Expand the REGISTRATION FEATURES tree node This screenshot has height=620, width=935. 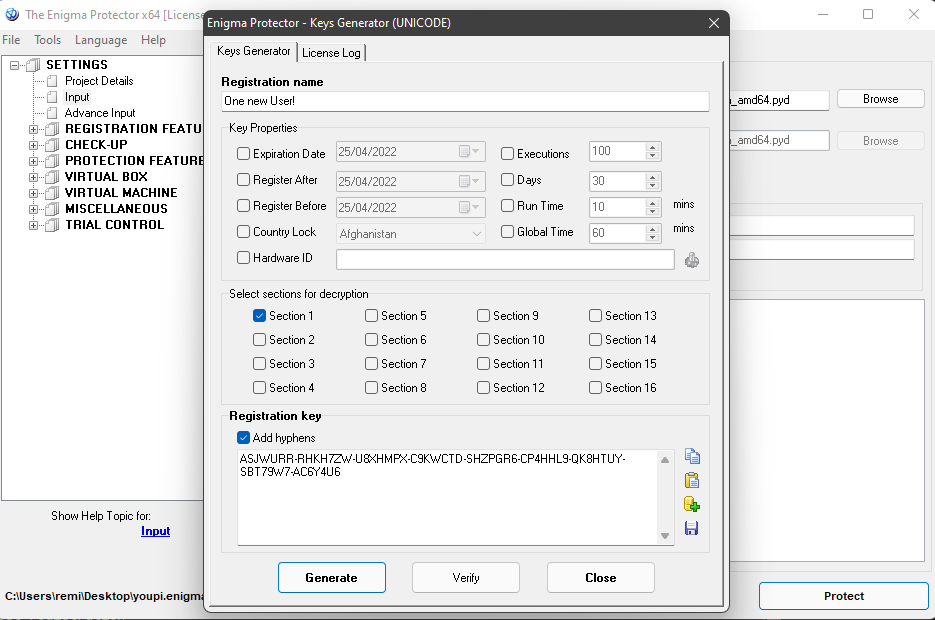click(x=34, y=129)
